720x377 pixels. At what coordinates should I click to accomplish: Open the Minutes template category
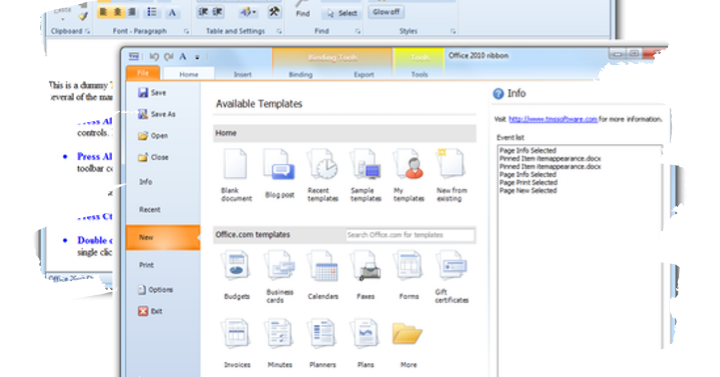(x=280, y=343)
